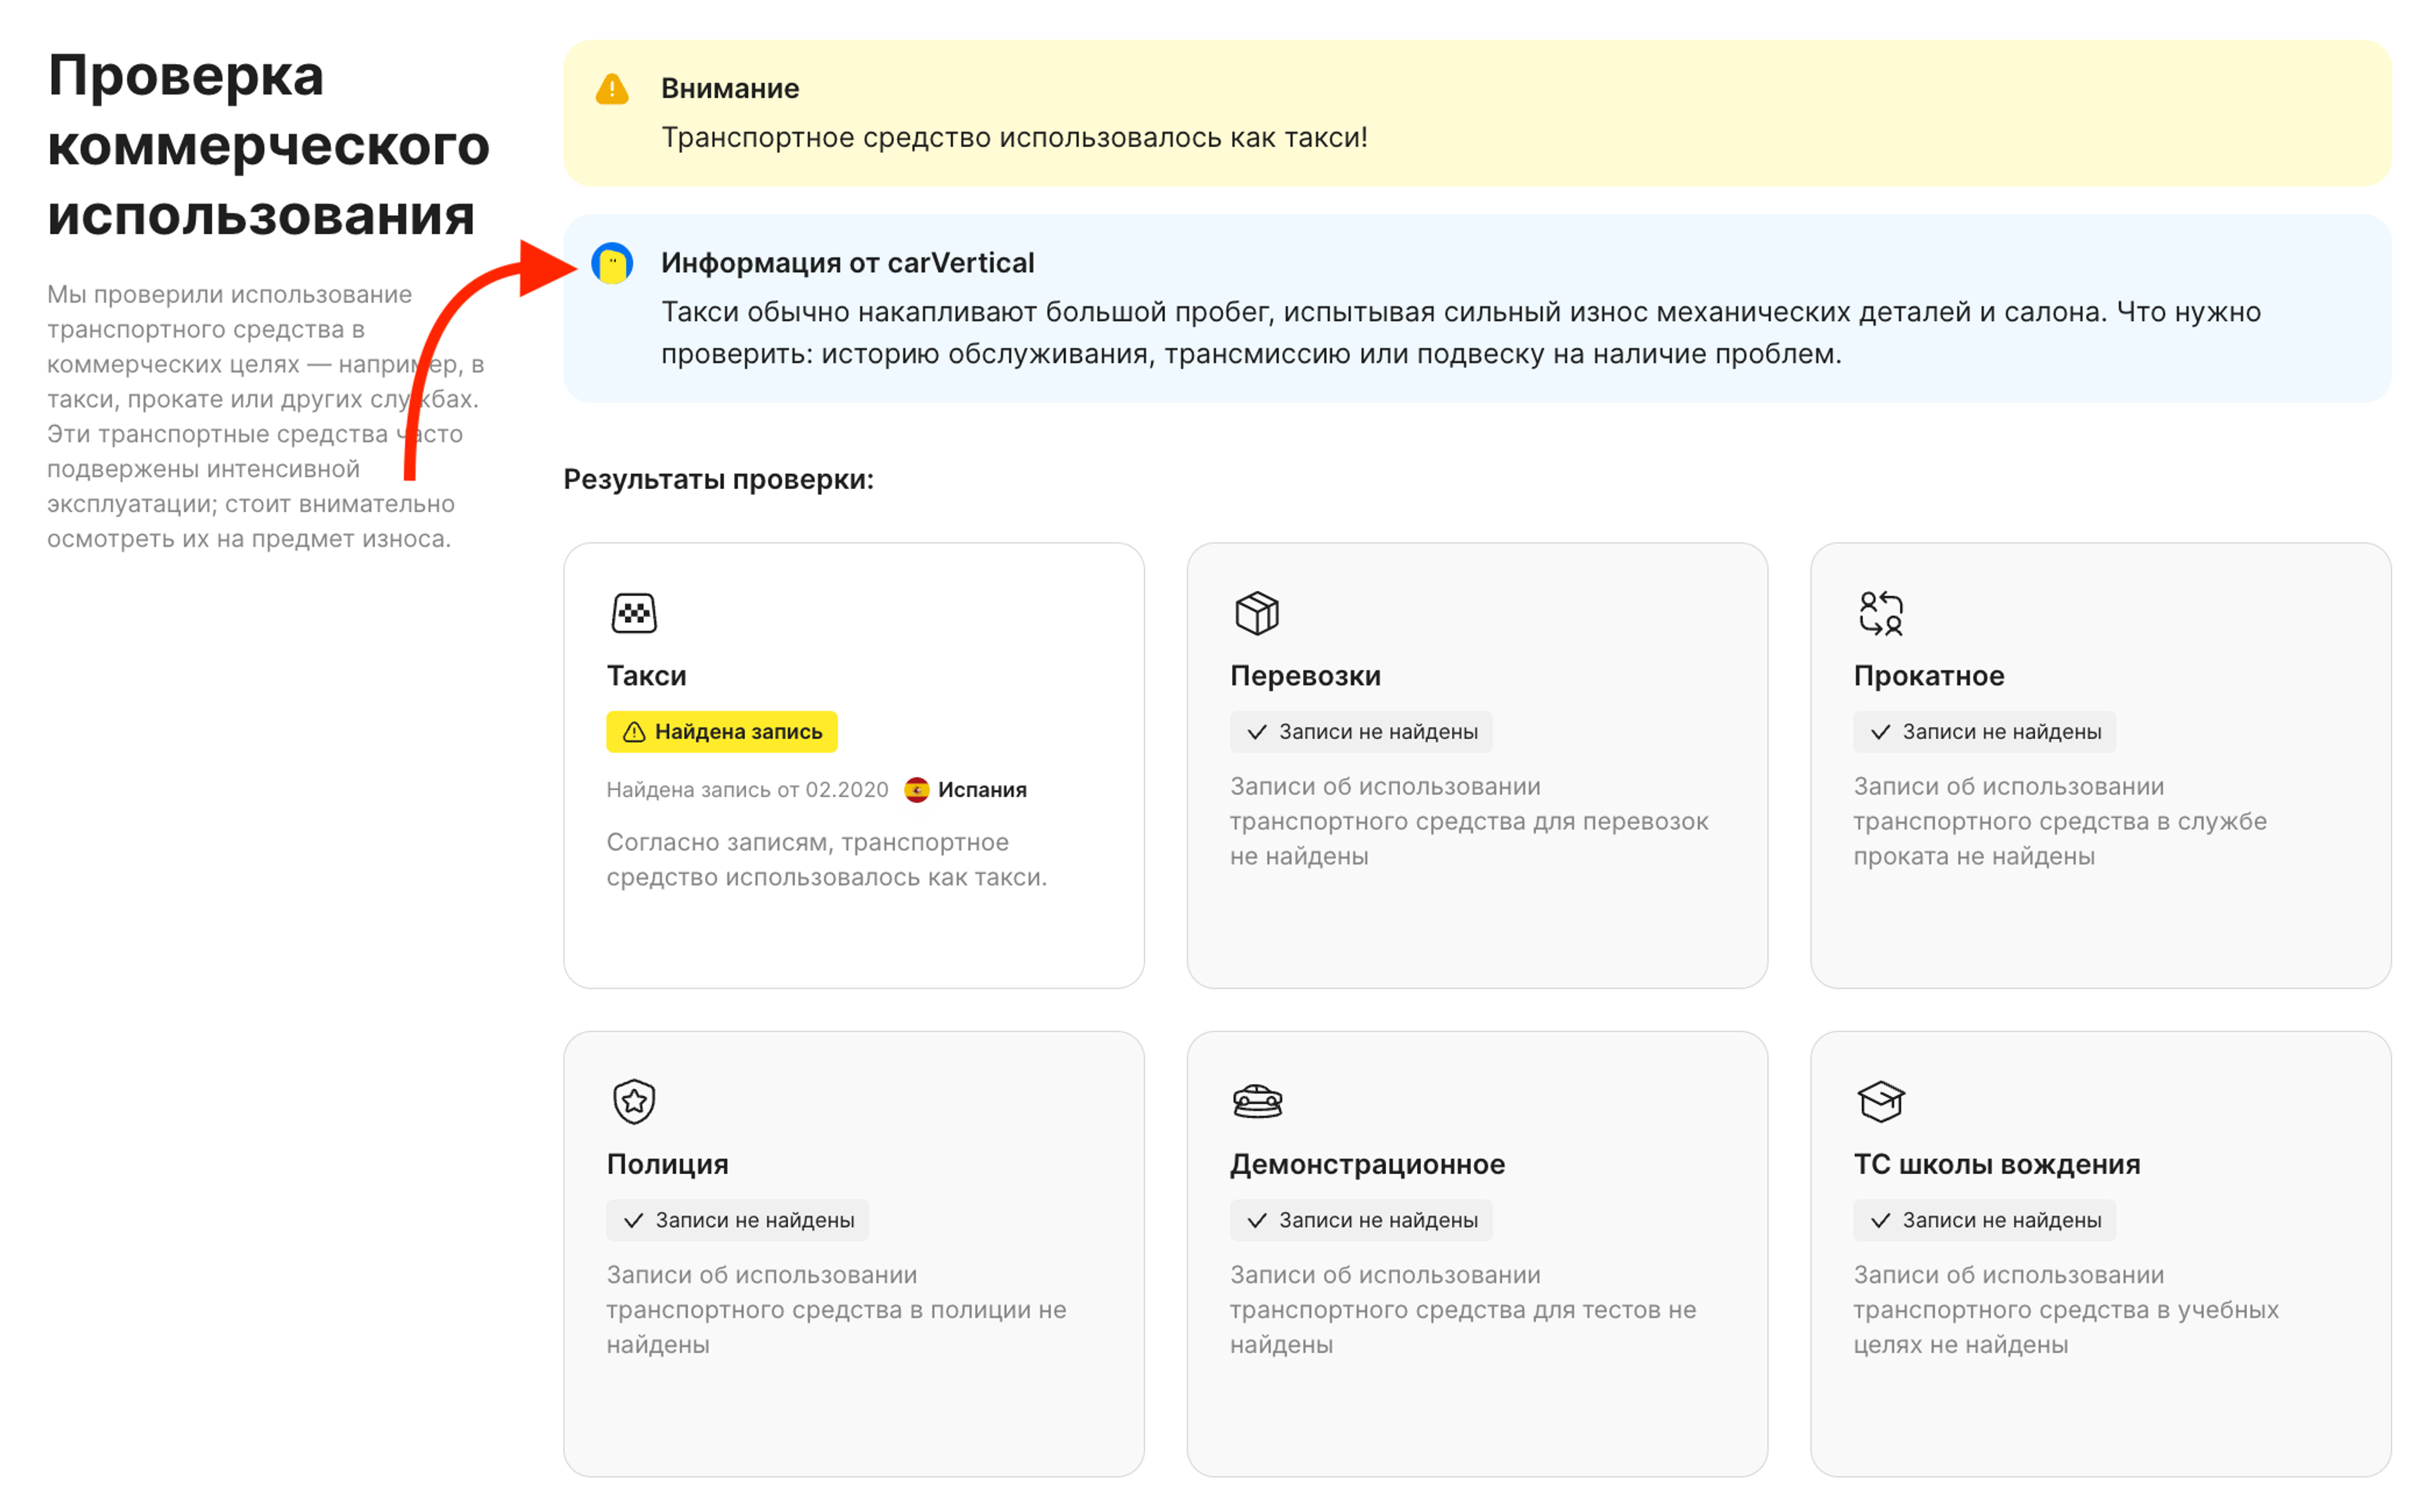Click the taxi checkered icon
2436x1512 pixels.
(634, 613)
